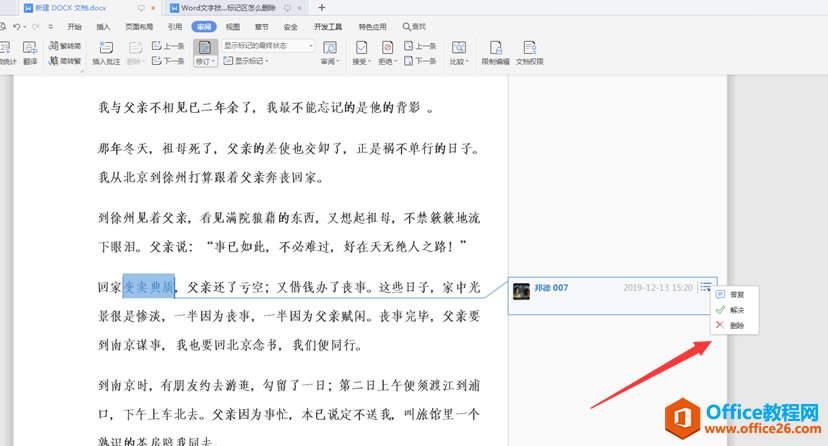Switch to the 特色应用 tab
This screenshot has height=446, width=828.
click(x=372, y=27)
